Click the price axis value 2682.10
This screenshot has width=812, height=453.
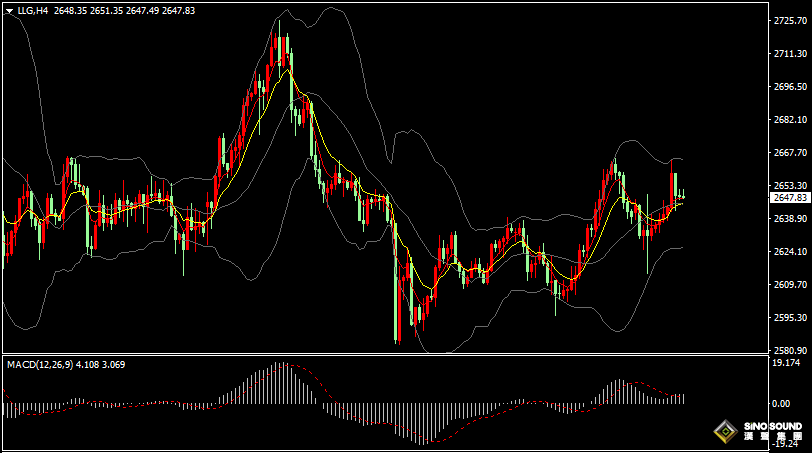pyautogui.click(x=790, y=120)
